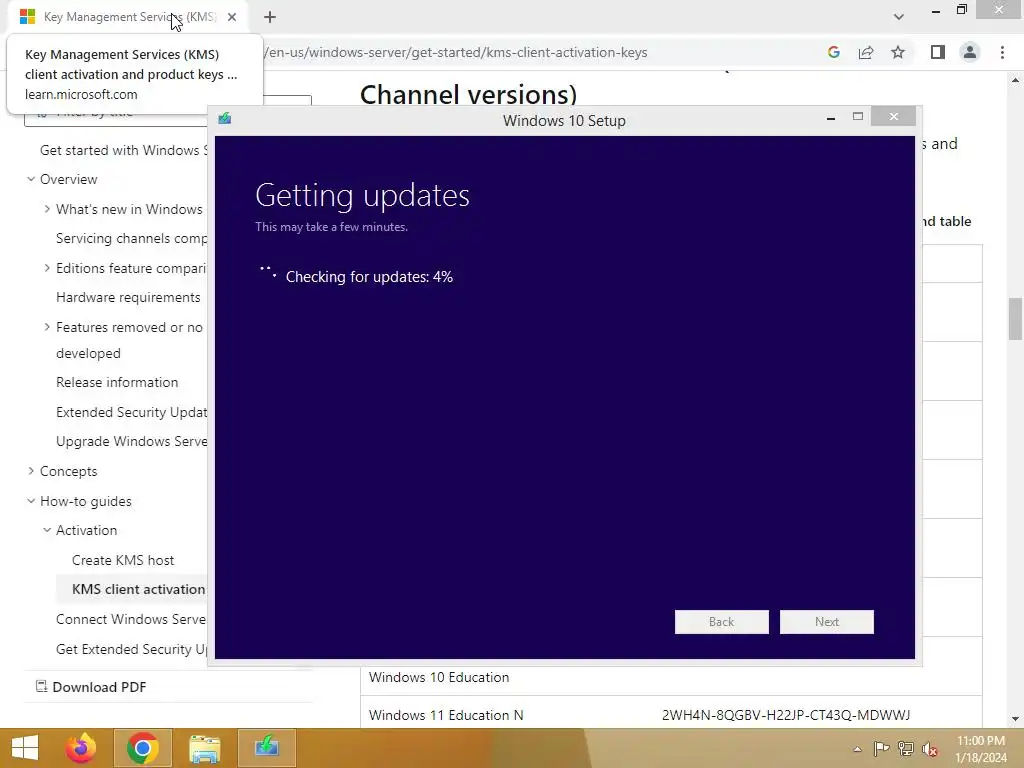The width and height of the screenshot is (1024, 768).
Task: Click the Back button in Setup
Action: coord(722,622)
